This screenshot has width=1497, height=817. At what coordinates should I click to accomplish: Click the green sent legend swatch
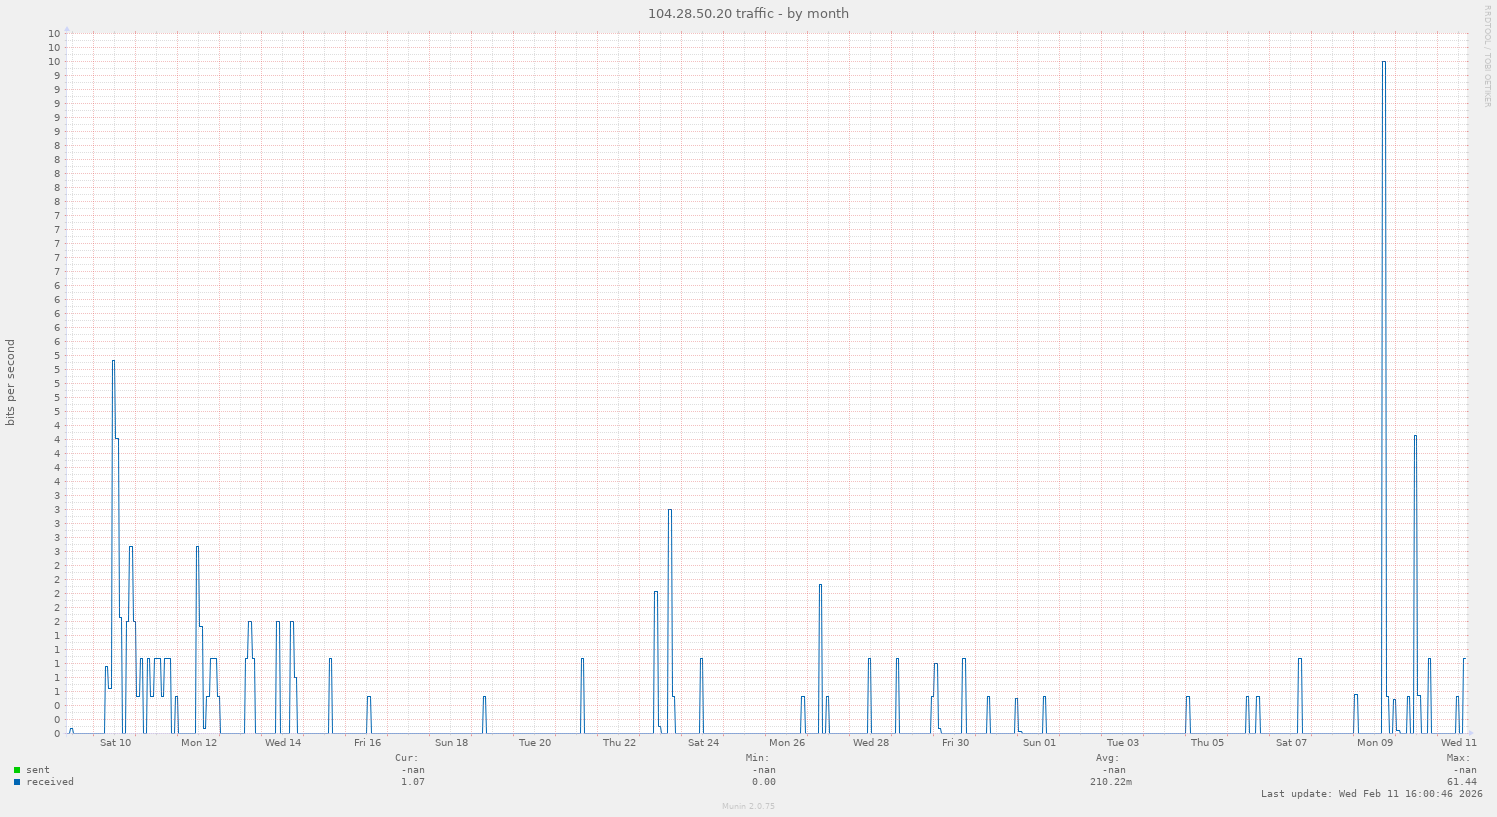(x=17, y=770)
